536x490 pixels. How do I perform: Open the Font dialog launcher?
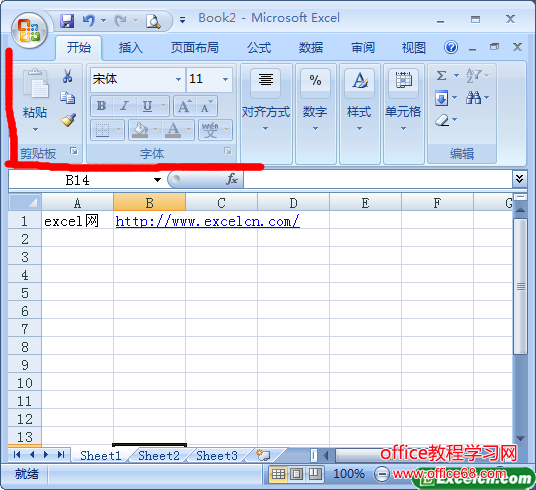click(x=228, y=151)
